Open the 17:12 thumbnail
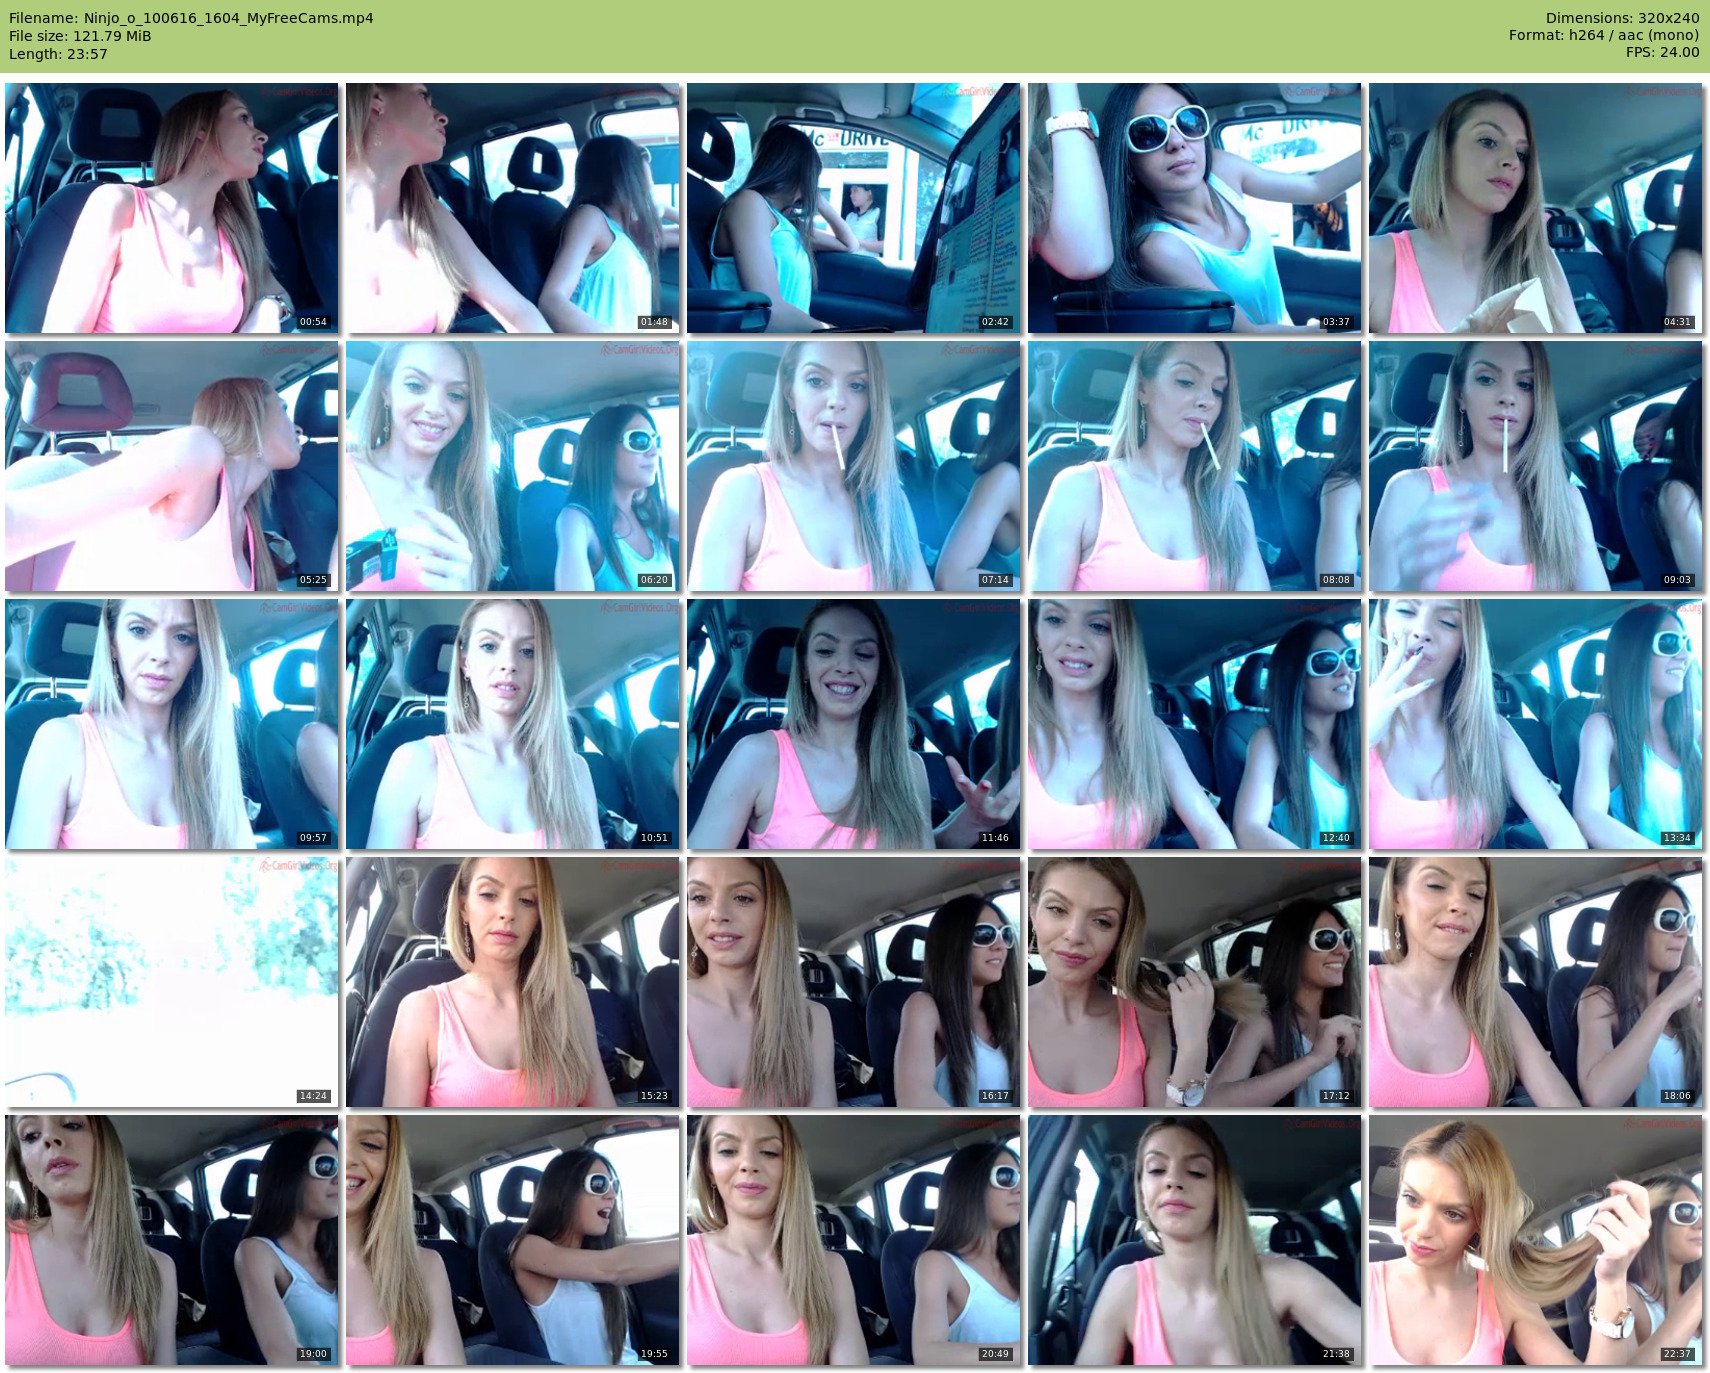This screenshot has width=1710, height=1373. [x=1194, y=982]
